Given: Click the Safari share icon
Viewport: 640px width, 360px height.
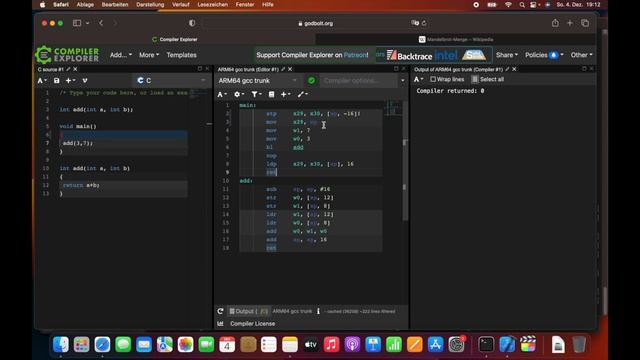Looking at the screenshot, I should click(x=555, y=23).
